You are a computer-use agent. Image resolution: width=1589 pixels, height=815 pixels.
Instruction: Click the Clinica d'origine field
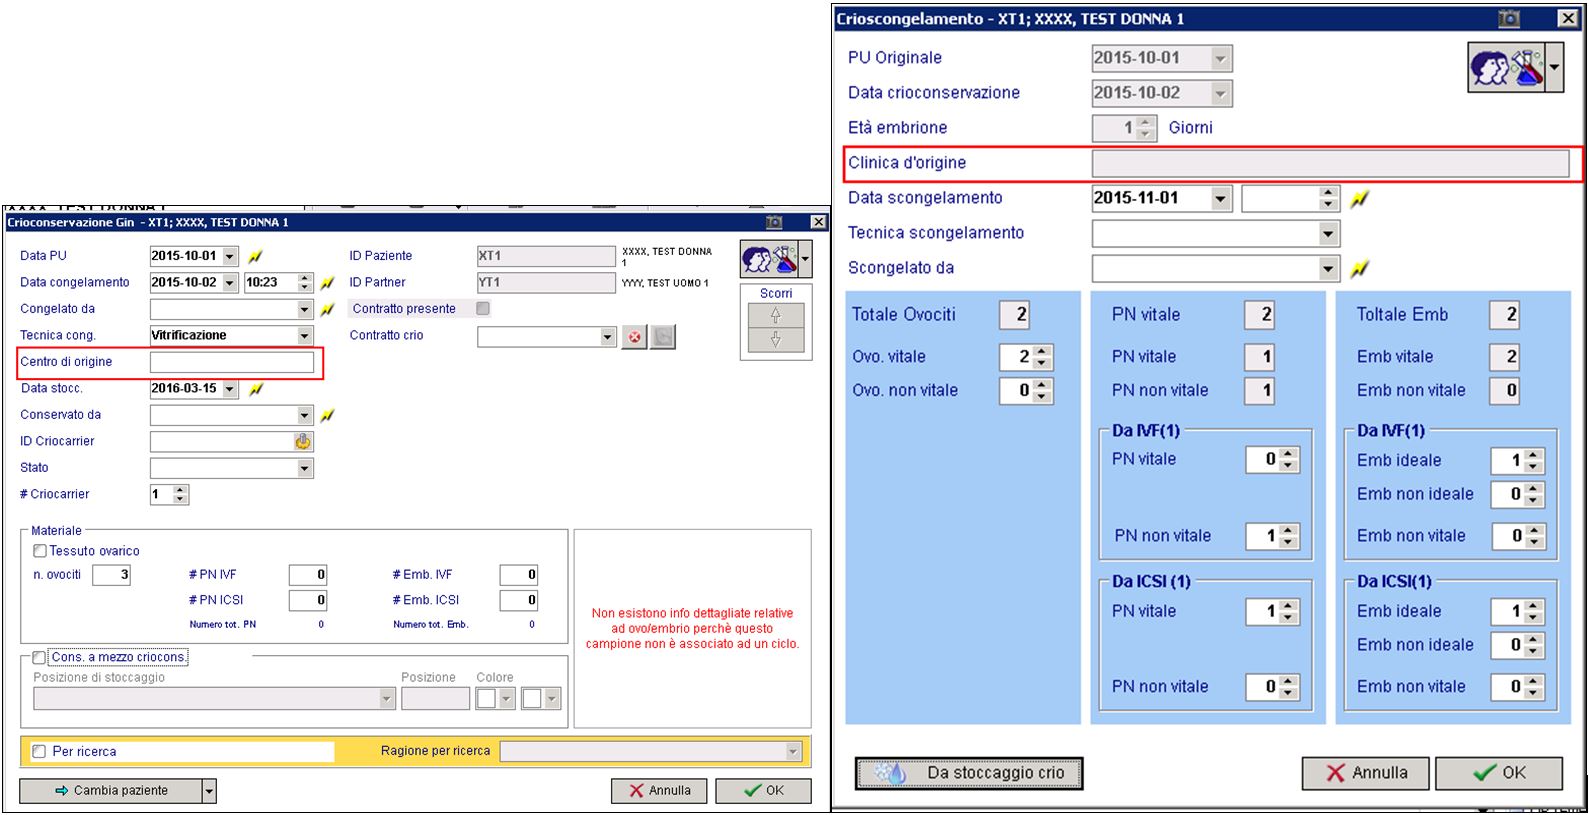pyautogui.click(x=1330, y=164)
